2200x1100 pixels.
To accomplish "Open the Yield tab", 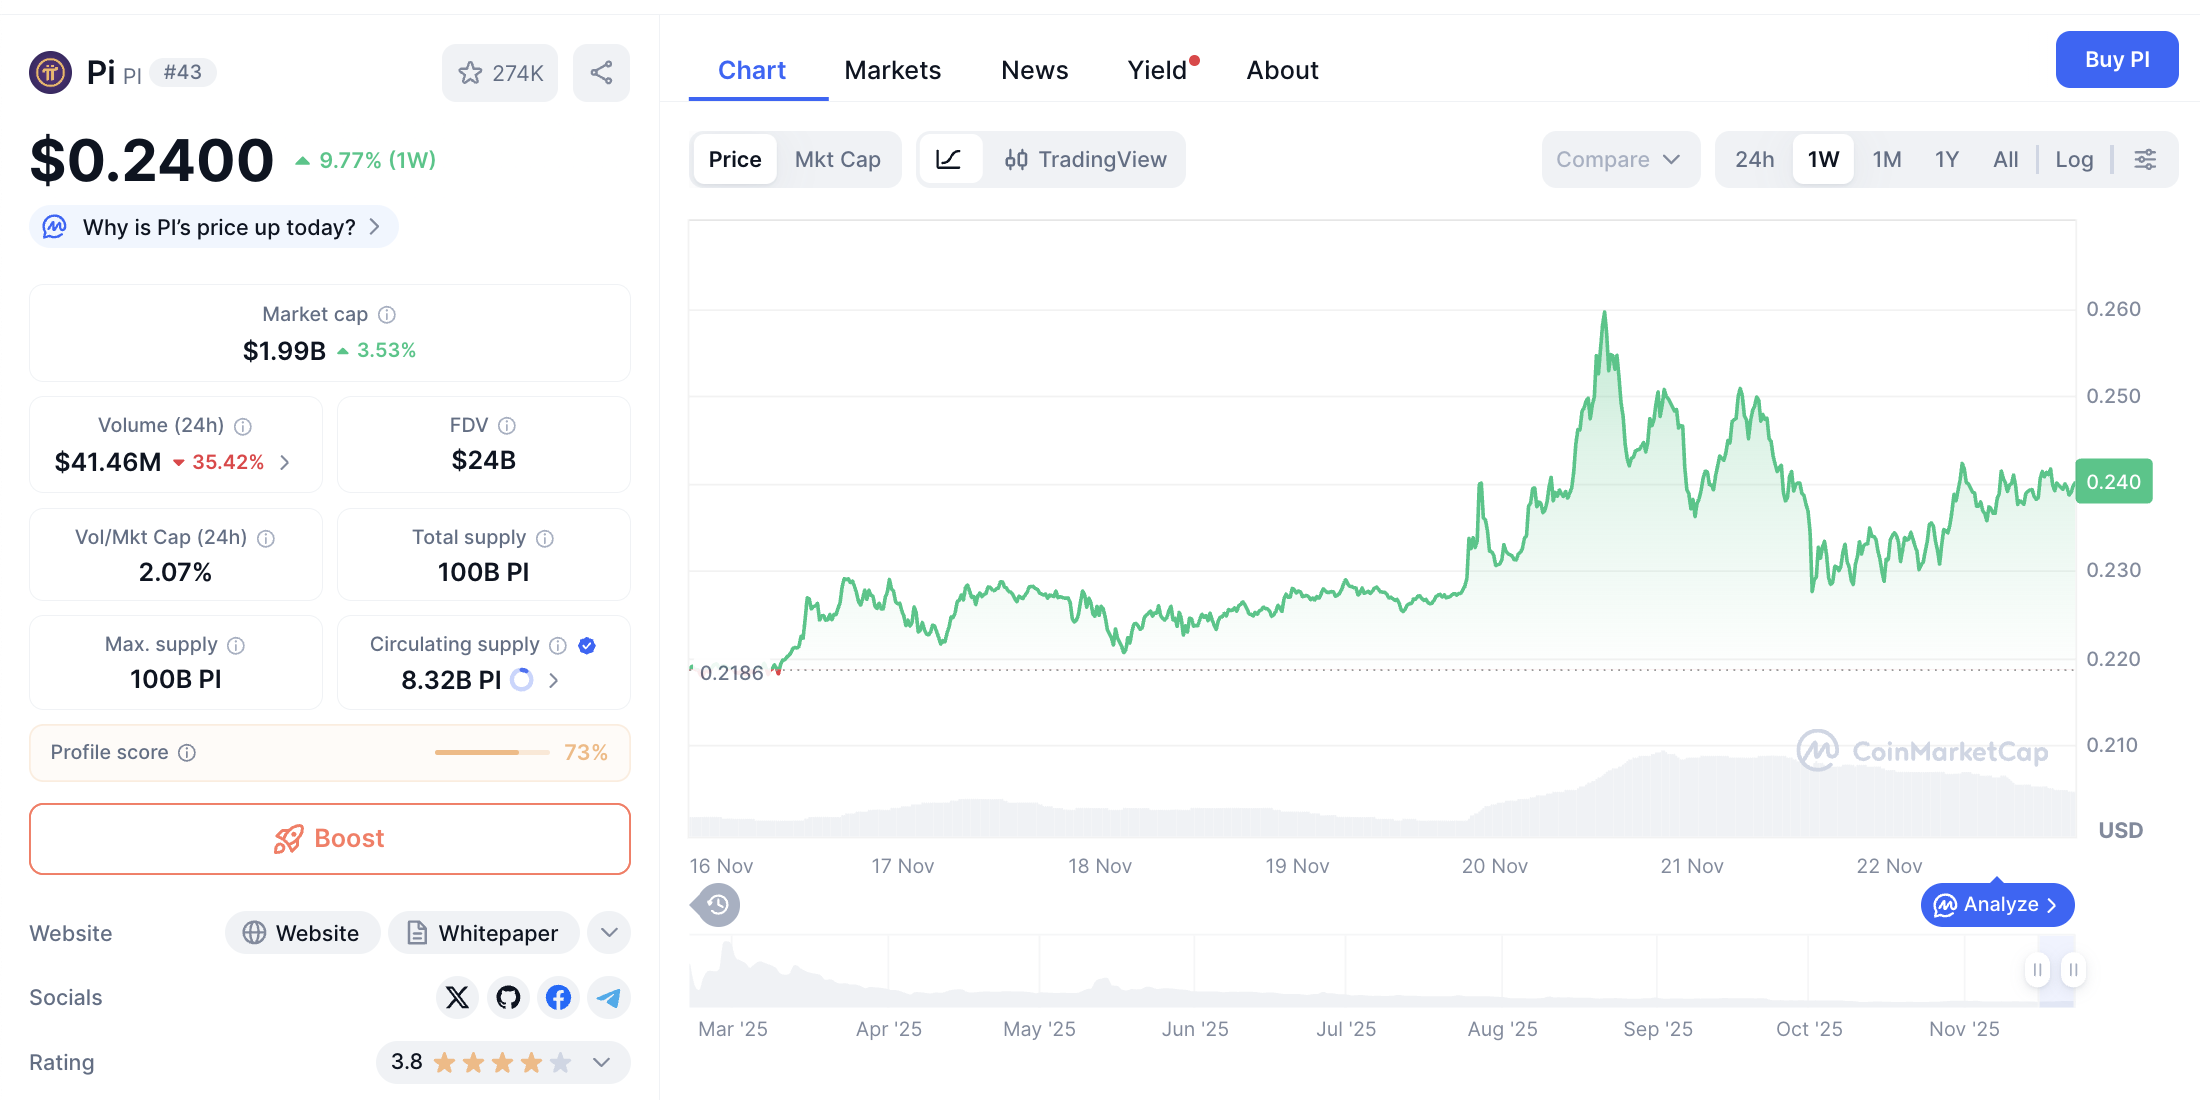I will coord(1157,69).
